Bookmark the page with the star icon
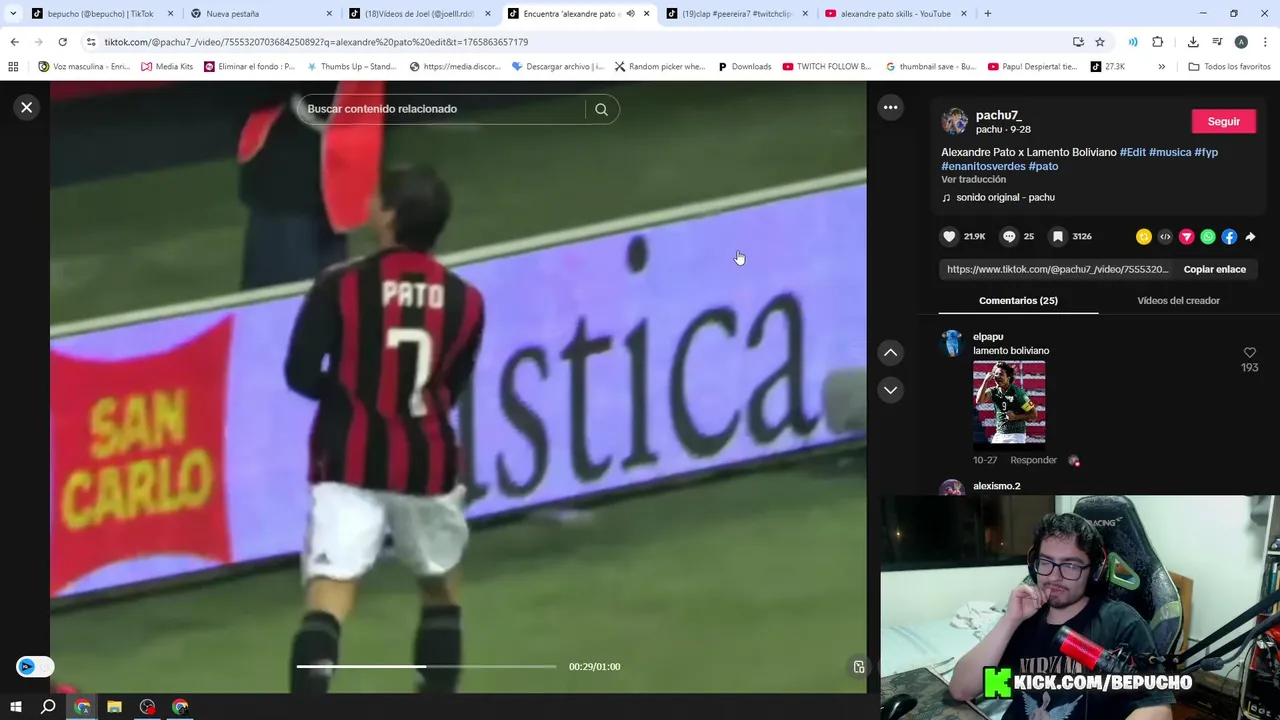 1100,42
